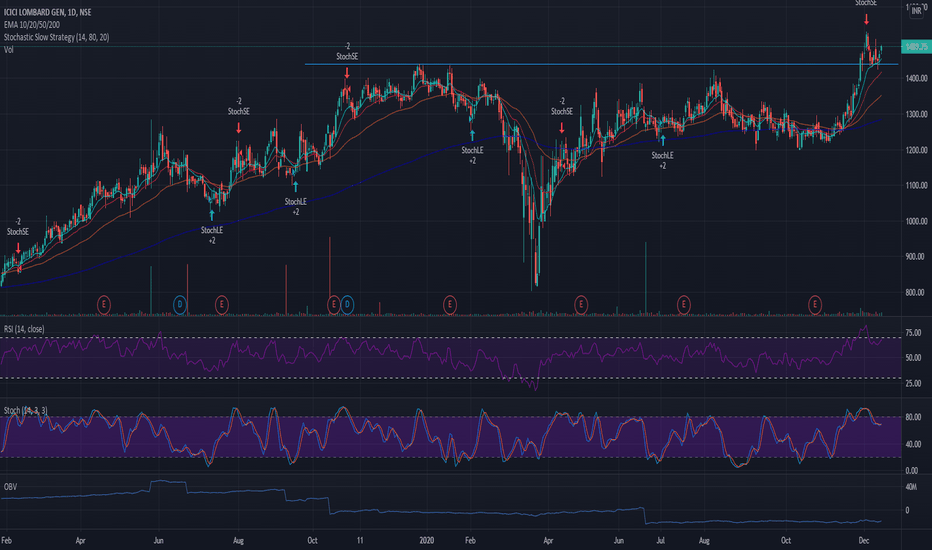
Task: Click the earnings E marker left of the October D
Action: click(x=333, y=305)
